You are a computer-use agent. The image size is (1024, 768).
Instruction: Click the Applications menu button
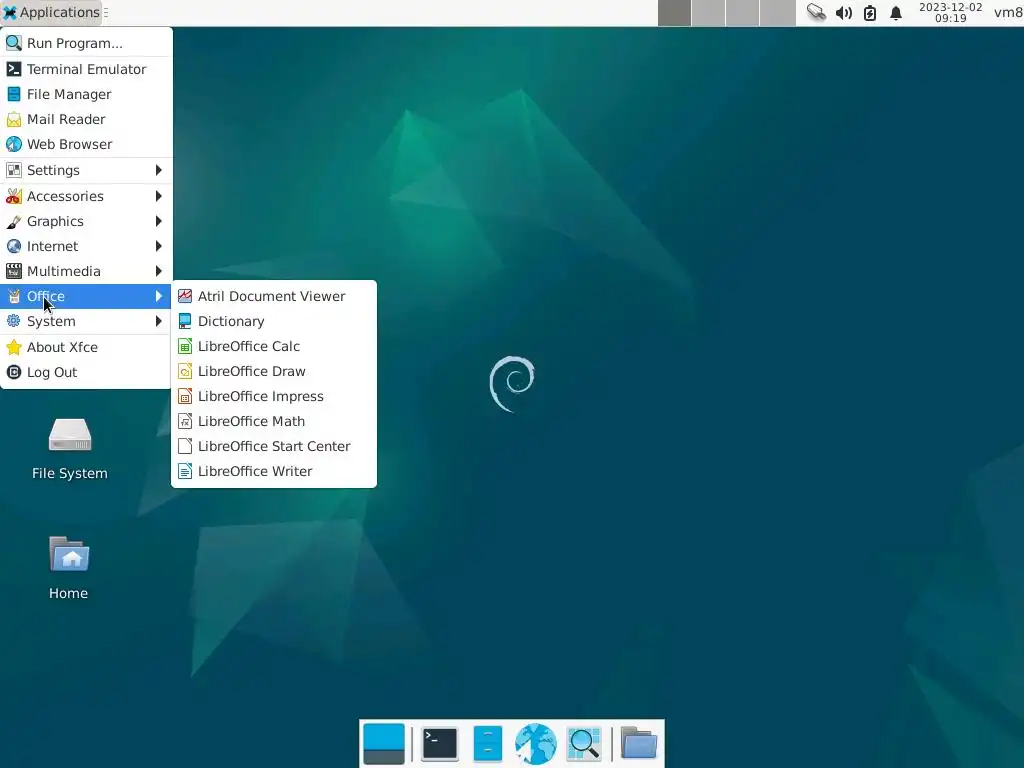(x=52, y=12)
